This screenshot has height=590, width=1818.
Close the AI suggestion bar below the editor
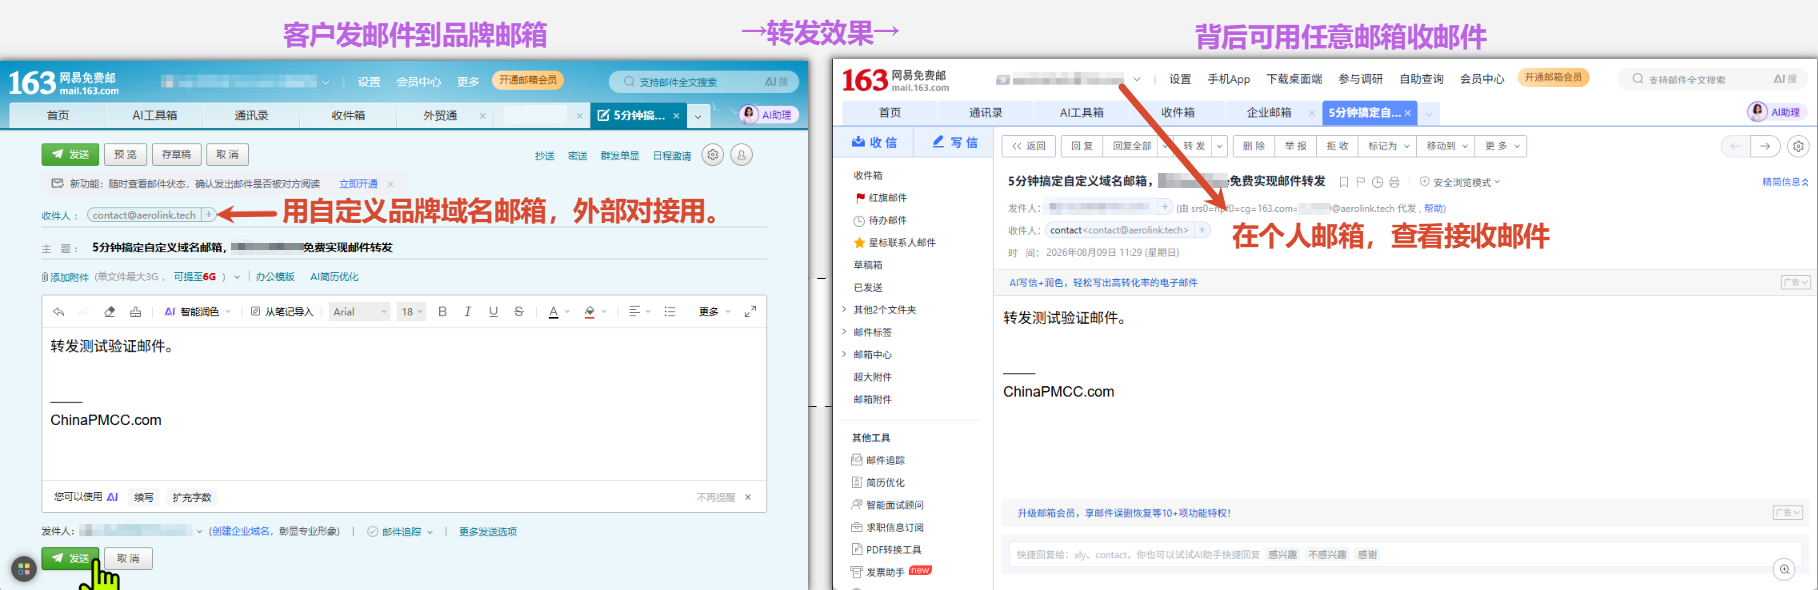click(x=748, y=497)
